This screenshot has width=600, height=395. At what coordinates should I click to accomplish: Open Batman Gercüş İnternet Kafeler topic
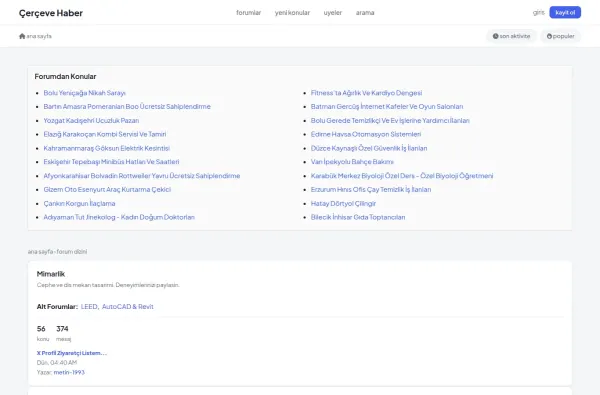tap(387, 106)
